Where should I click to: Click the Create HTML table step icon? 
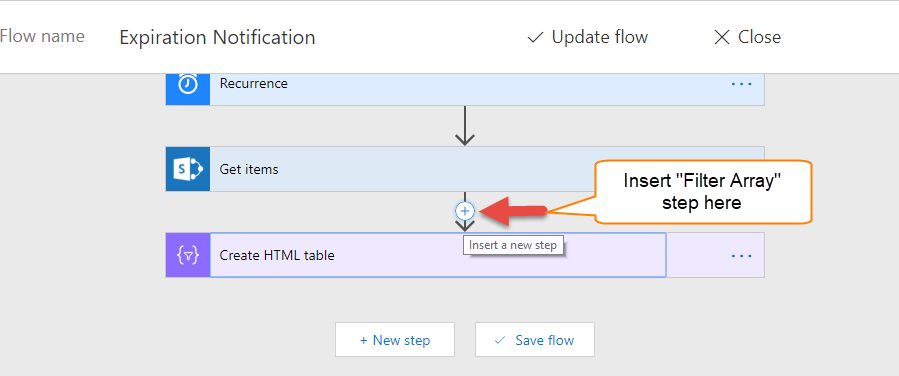[x=188, y=256]
